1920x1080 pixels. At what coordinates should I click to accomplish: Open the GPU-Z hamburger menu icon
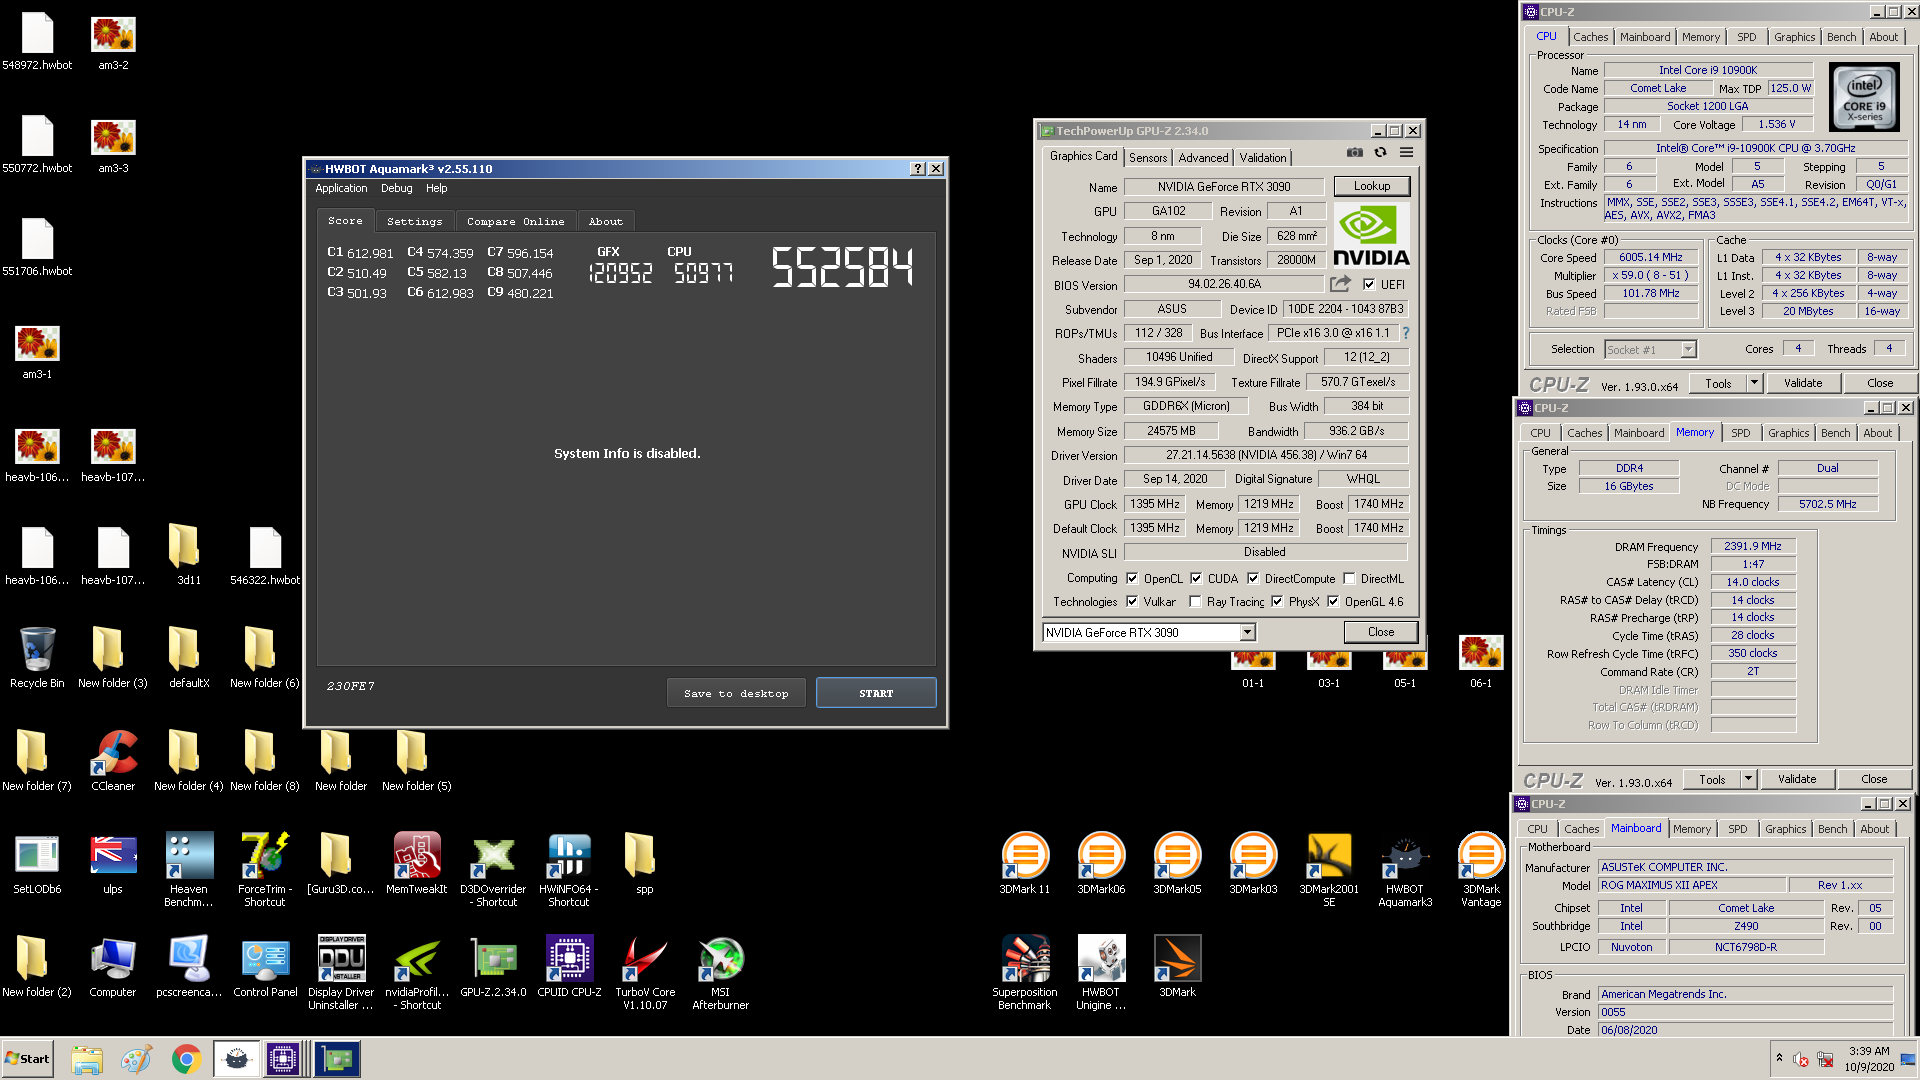1406,152
